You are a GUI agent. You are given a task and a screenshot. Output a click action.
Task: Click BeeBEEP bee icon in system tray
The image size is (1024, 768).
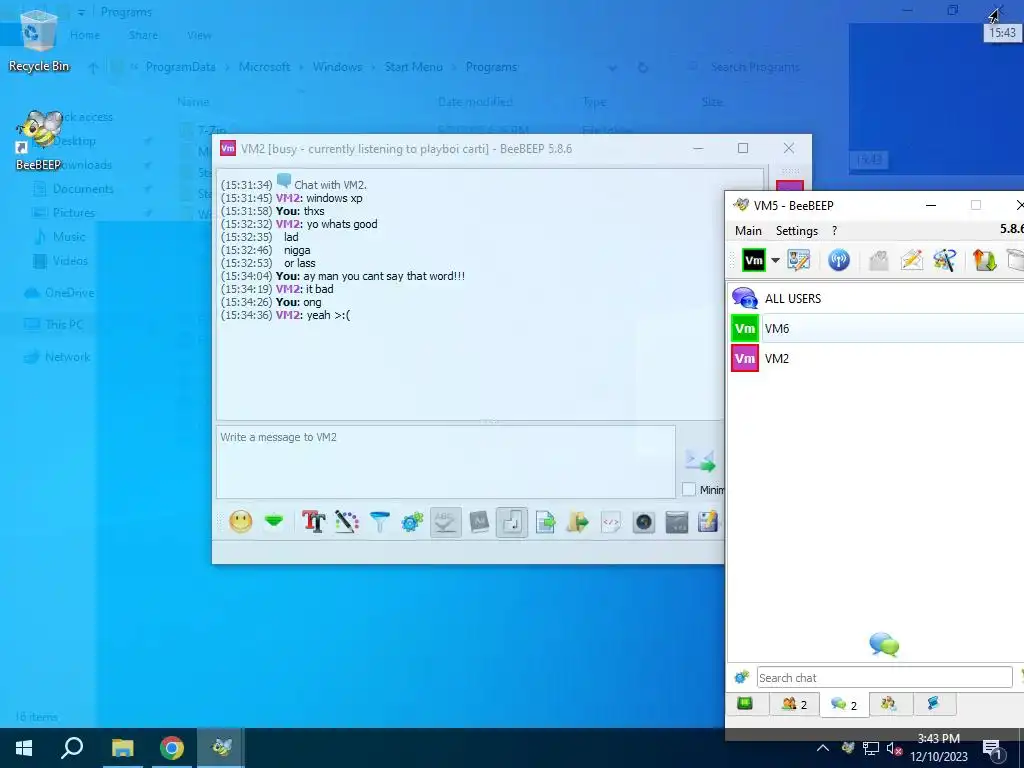848,748
